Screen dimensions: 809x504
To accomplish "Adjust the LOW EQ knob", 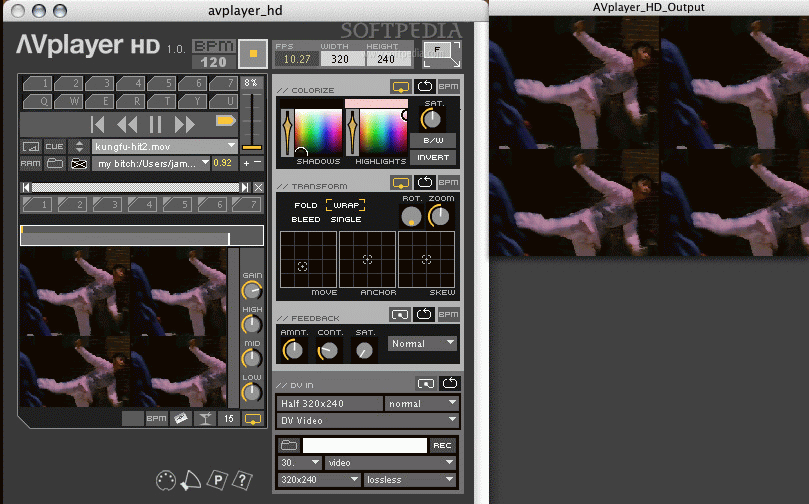I will pyautogui.click(x=252, y=393).
